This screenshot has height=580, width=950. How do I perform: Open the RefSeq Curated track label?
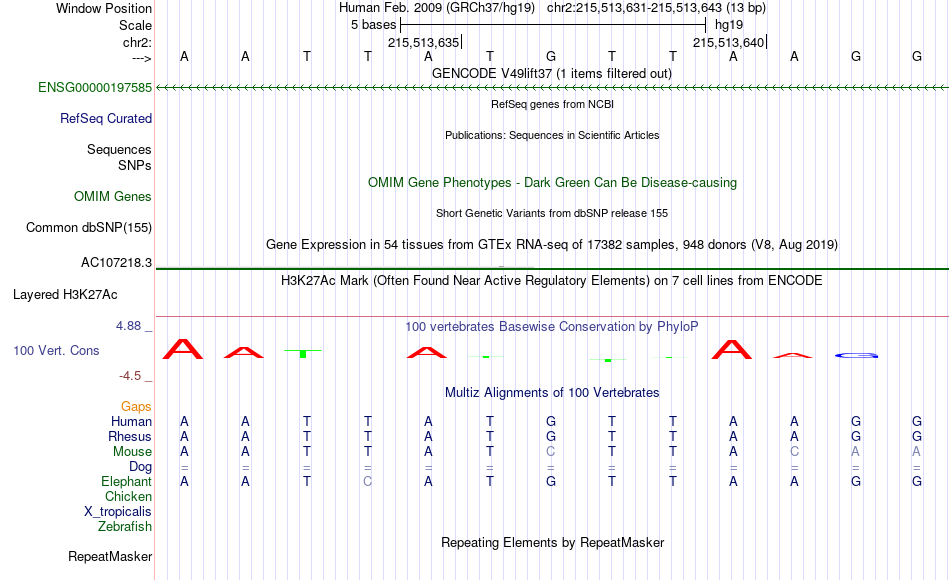click(105, 118)
